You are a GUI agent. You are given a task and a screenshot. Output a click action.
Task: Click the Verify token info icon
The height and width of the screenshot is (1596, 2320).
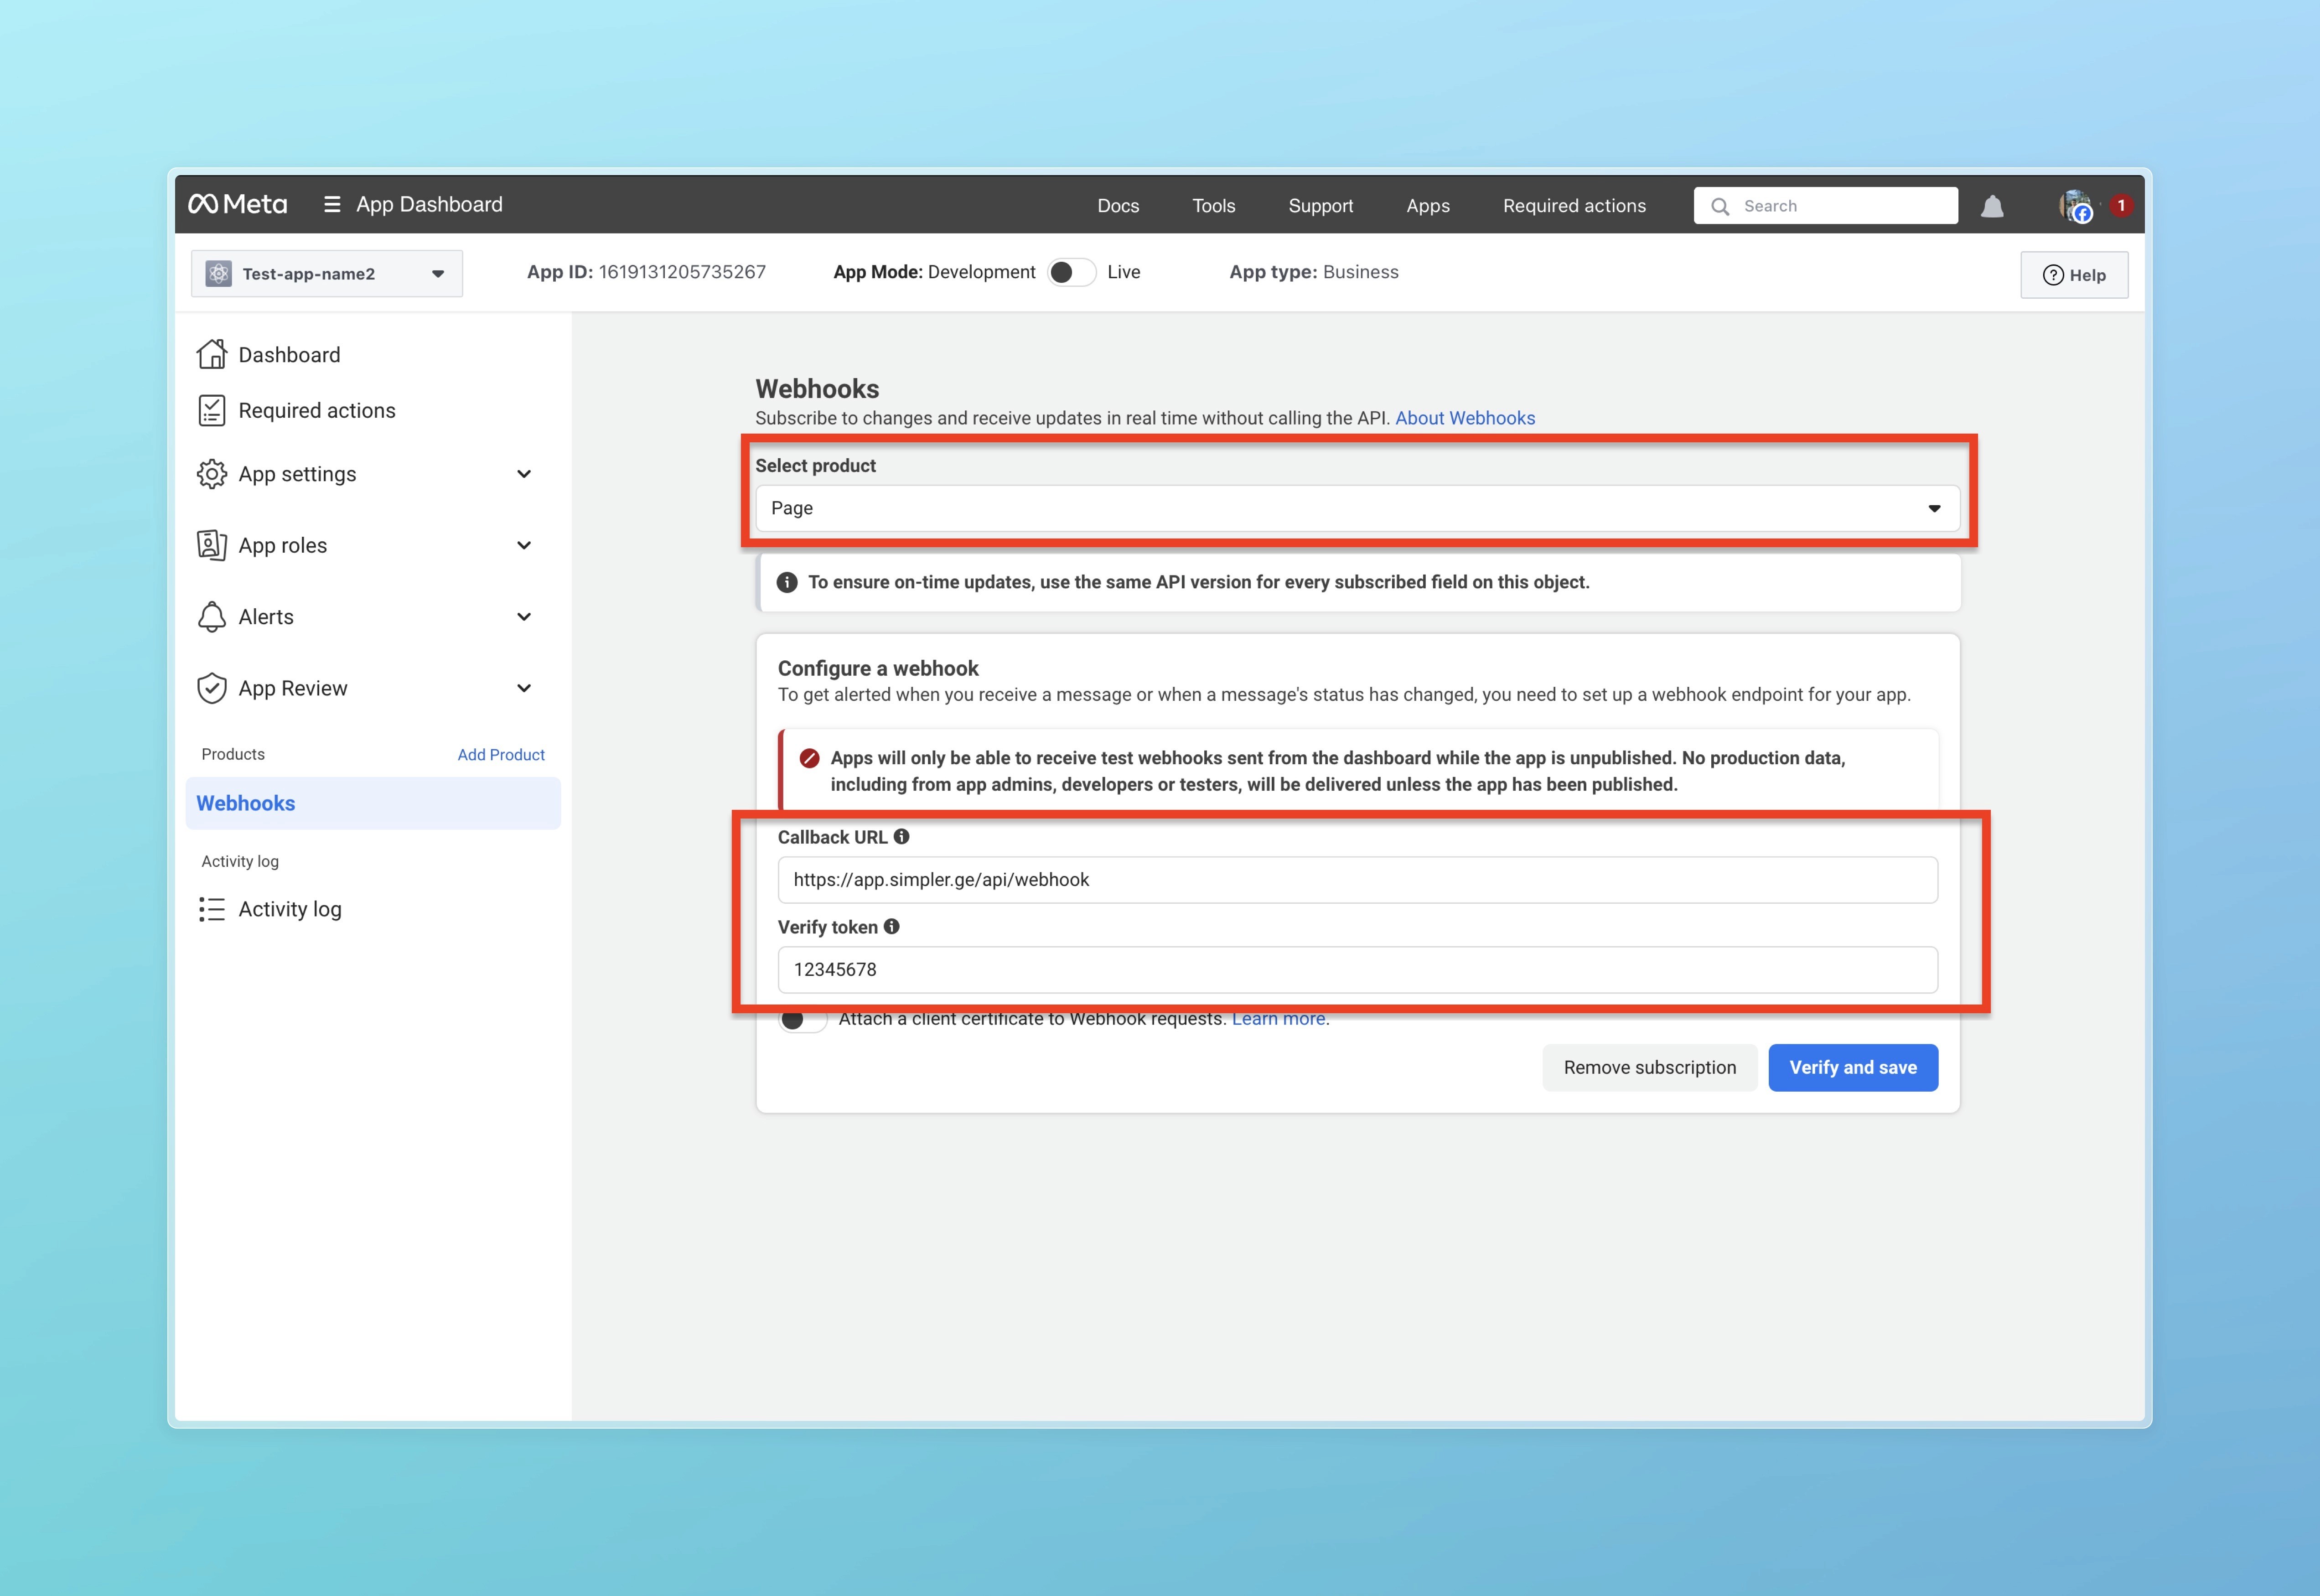[x=892, y=927]
